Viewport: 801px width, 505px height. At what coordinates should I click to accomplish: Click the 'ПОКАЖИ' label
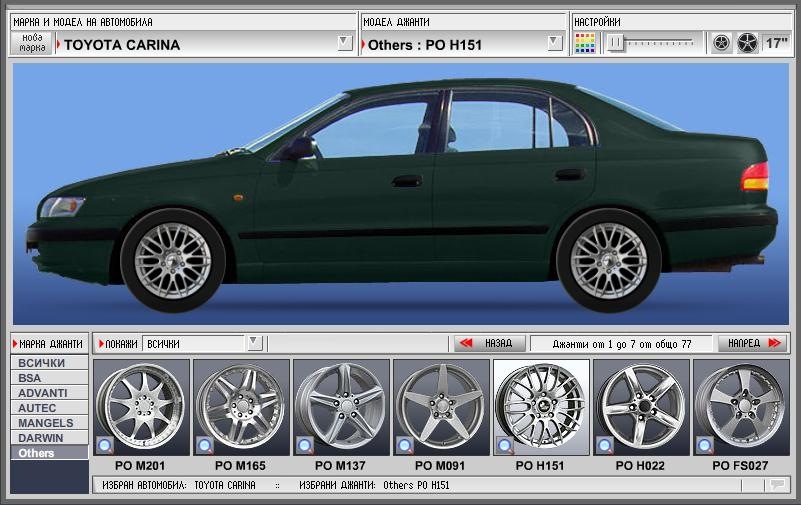[x=121, y=344]
